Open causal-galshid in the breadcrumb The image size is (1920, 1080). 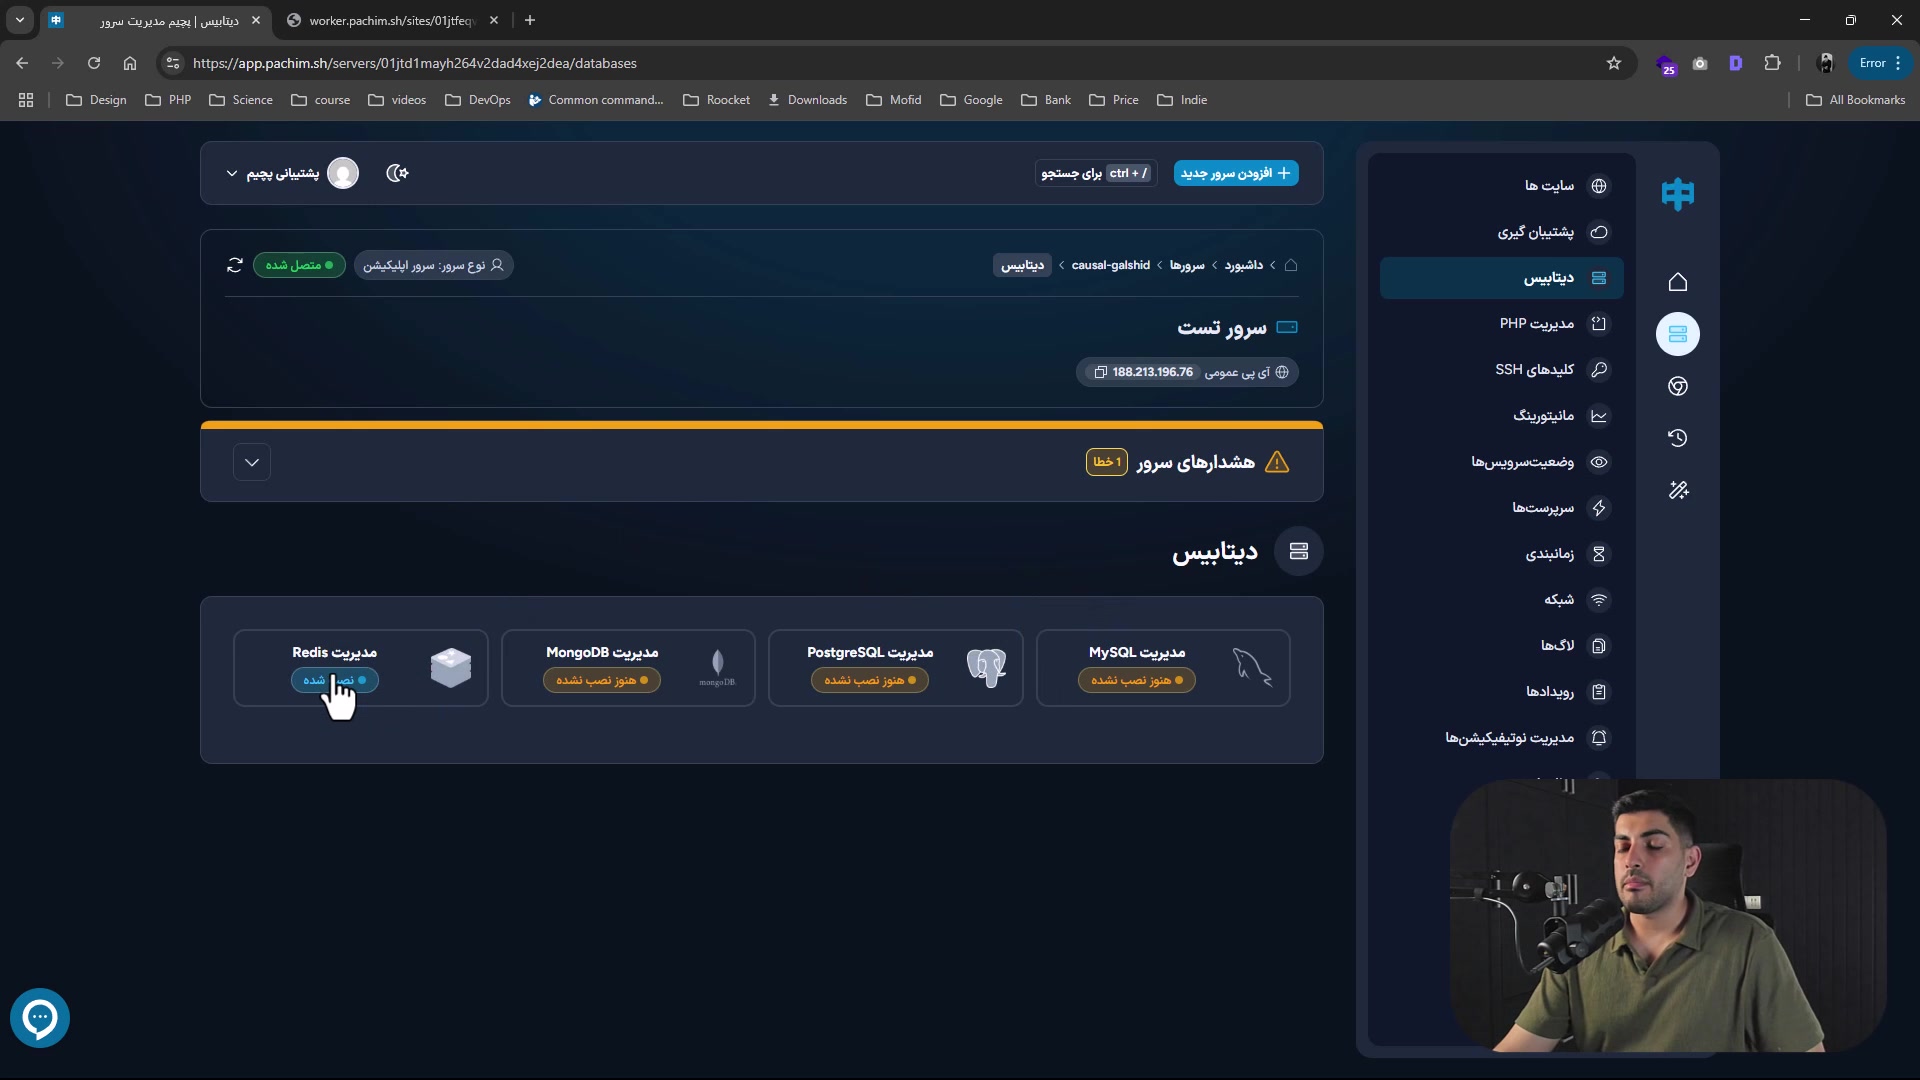tap(1111, 265)
